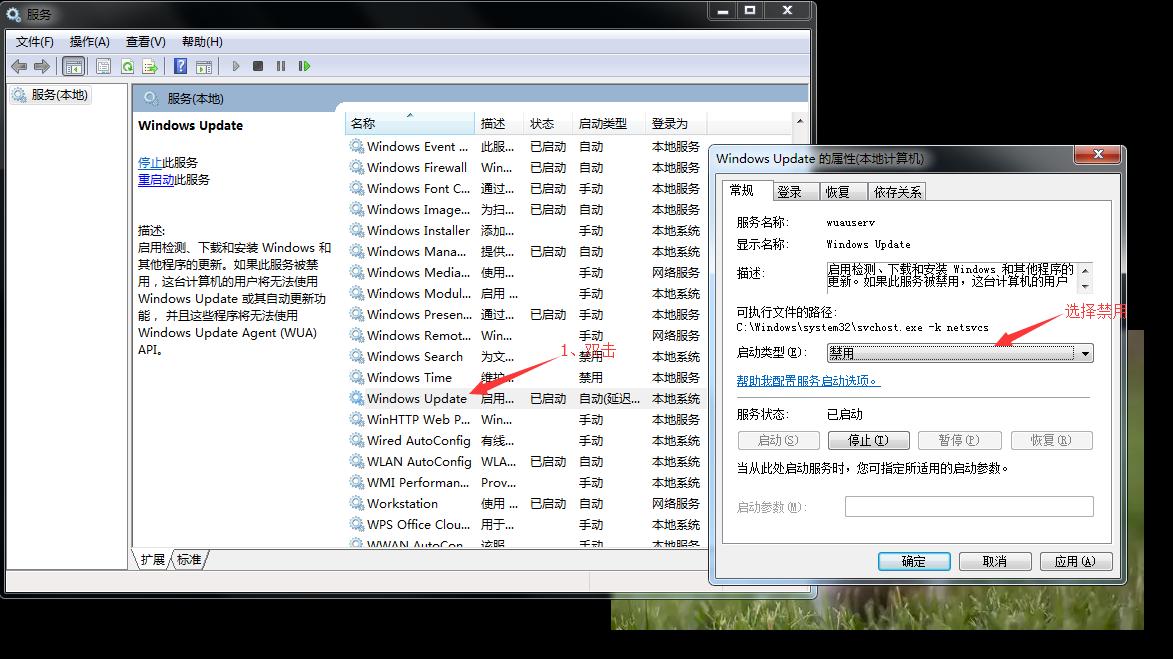Image resolution: width=1173 pixels, height=659 pixels.
Task: Click the Export List toolbar icon
Action: point(151,66)
